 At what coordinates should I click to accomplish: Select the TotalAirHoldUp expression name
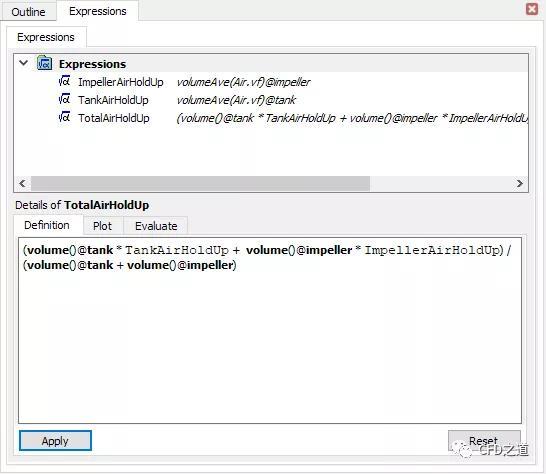click(114, 118)
